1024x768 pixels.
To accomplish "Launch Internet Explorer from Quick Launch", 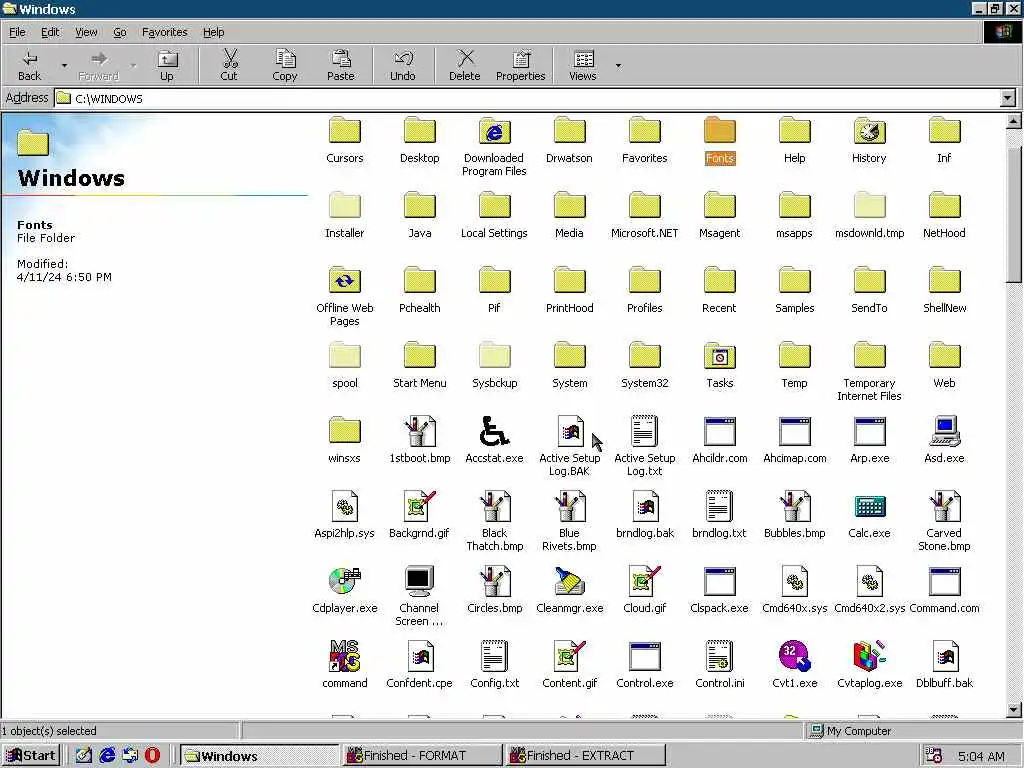I will [107, 756].
